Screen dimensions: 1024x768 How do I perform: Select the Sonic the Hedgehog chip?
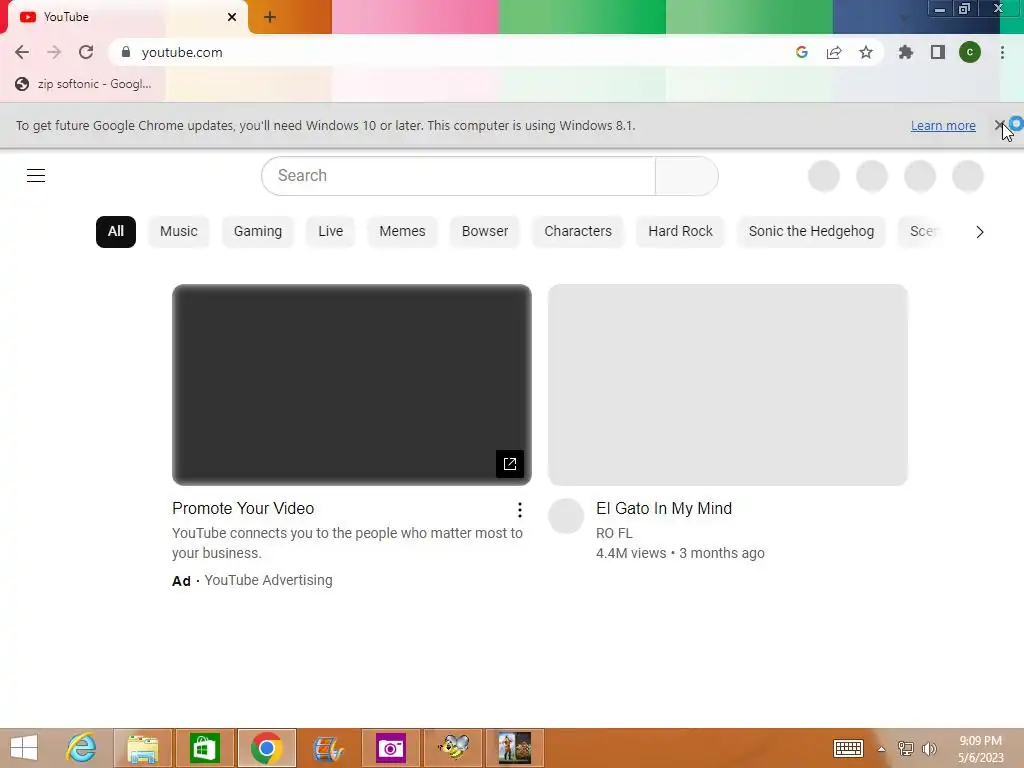tap(811, 232)
